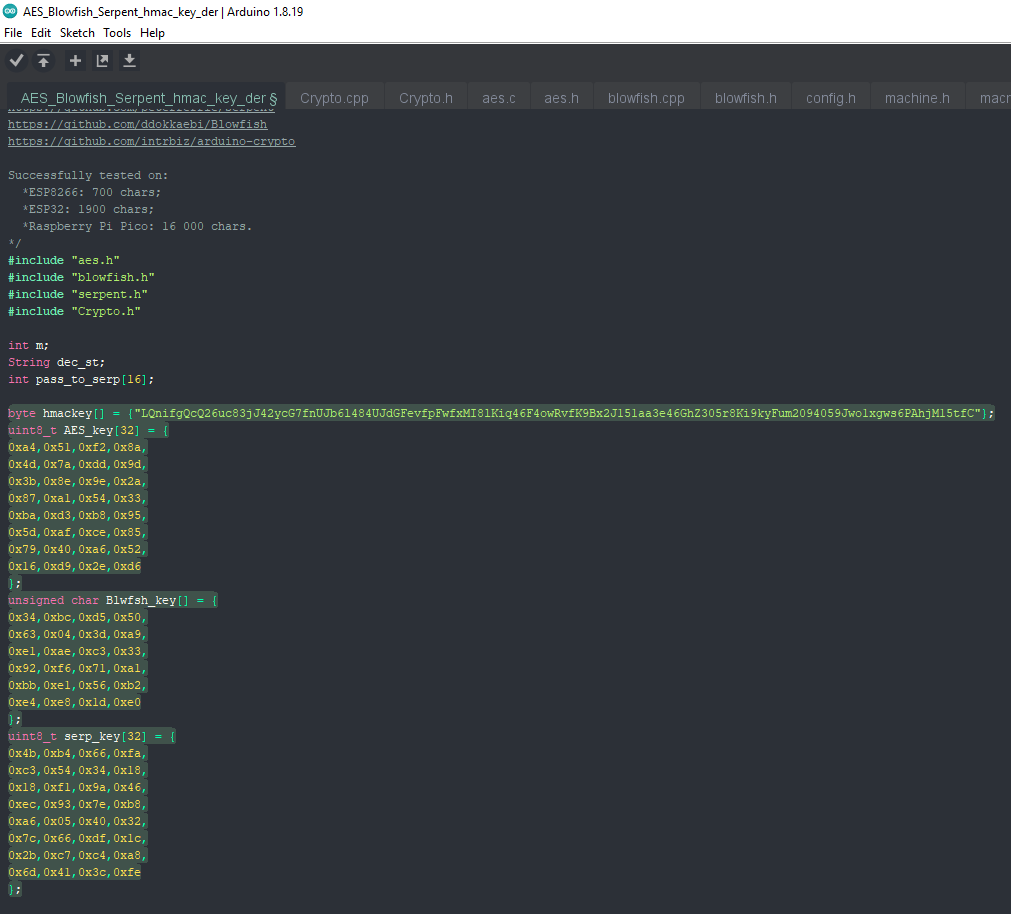The height and width of the screenshot is (914, 1011).
Task: Click the #include "Crypto.h" line
Action: [74, 311]
